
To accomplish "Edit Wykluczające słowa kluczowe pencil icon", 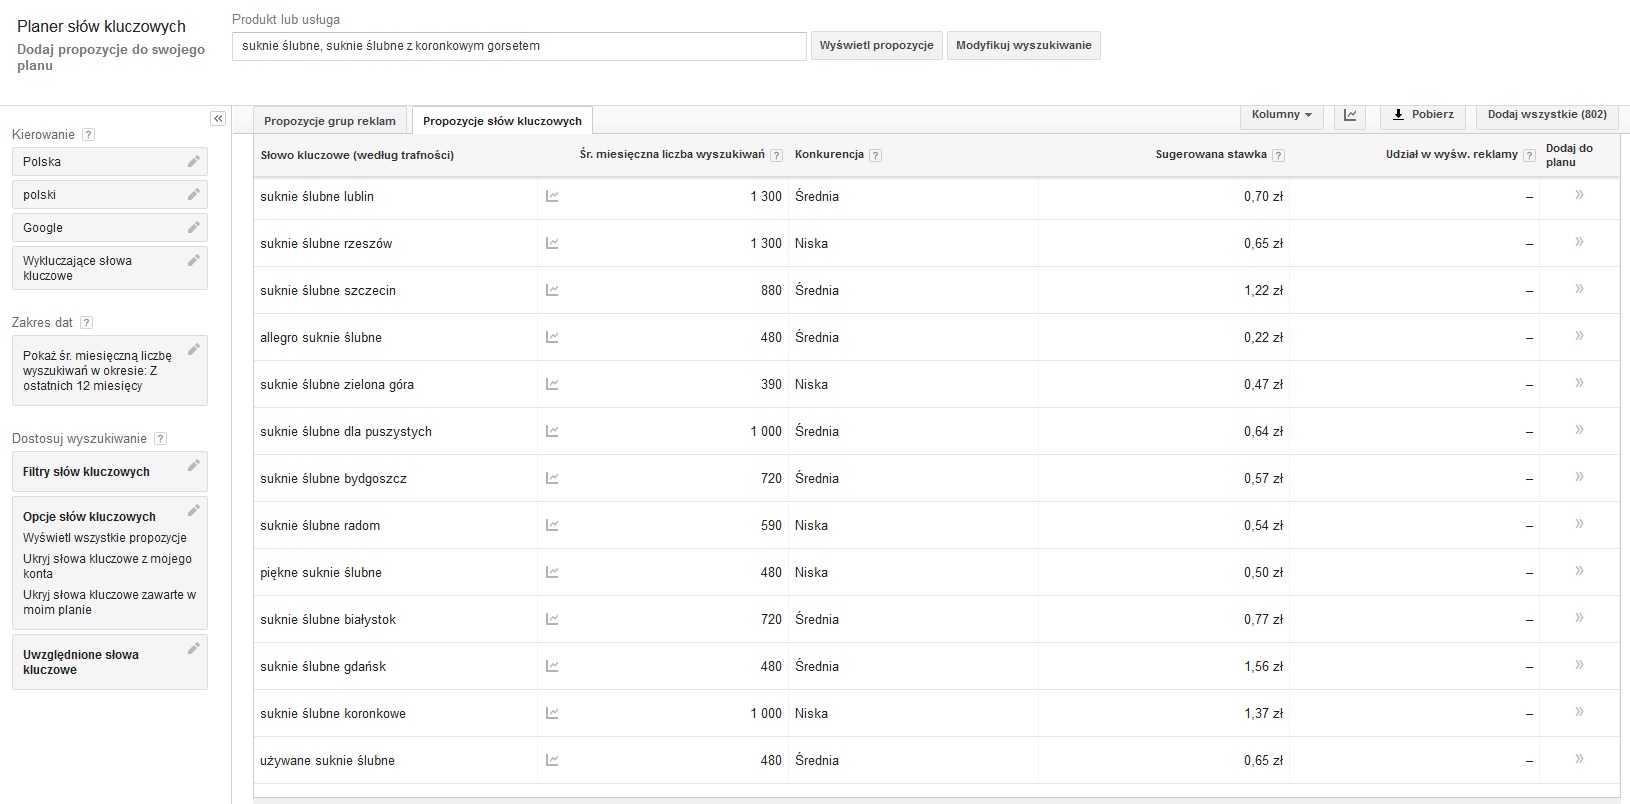I will (x=194, y=260).
